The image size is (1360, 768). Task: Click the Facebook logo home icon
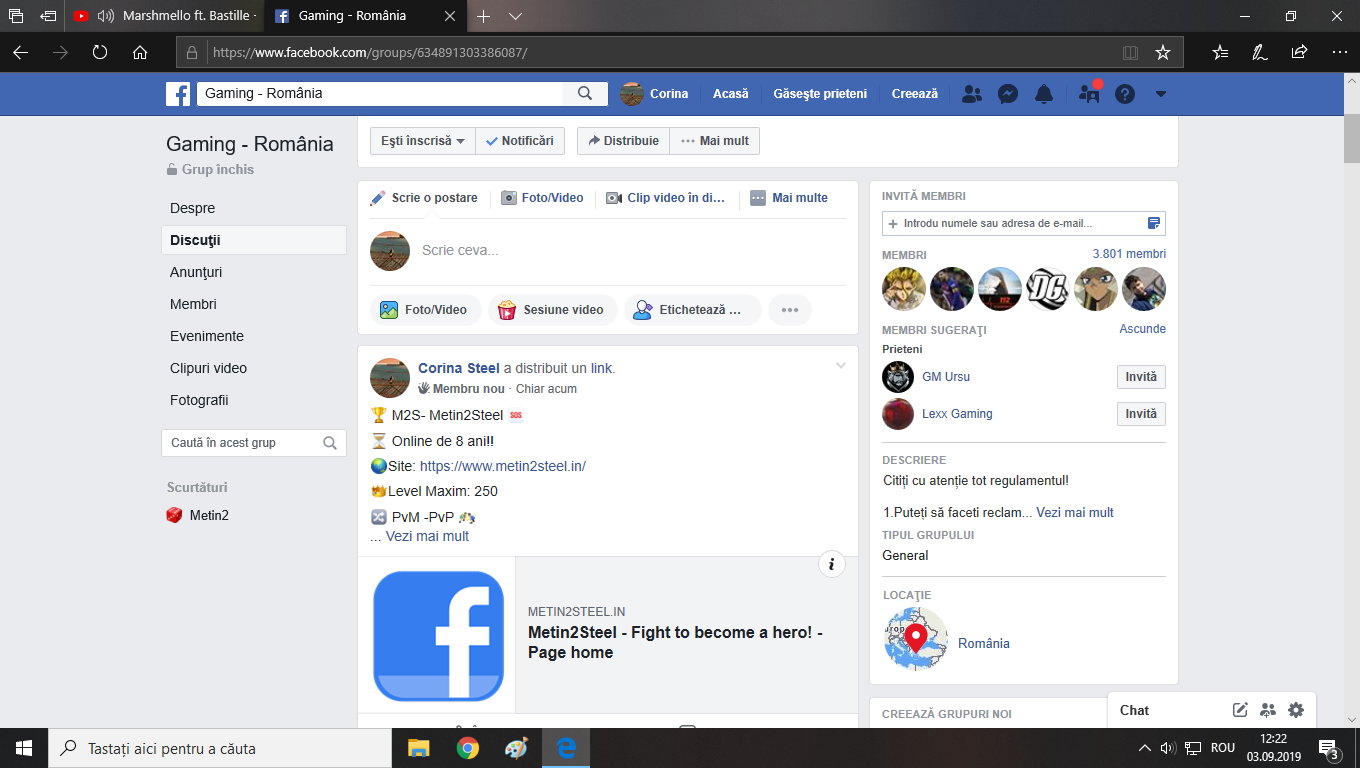click(178, 94)
